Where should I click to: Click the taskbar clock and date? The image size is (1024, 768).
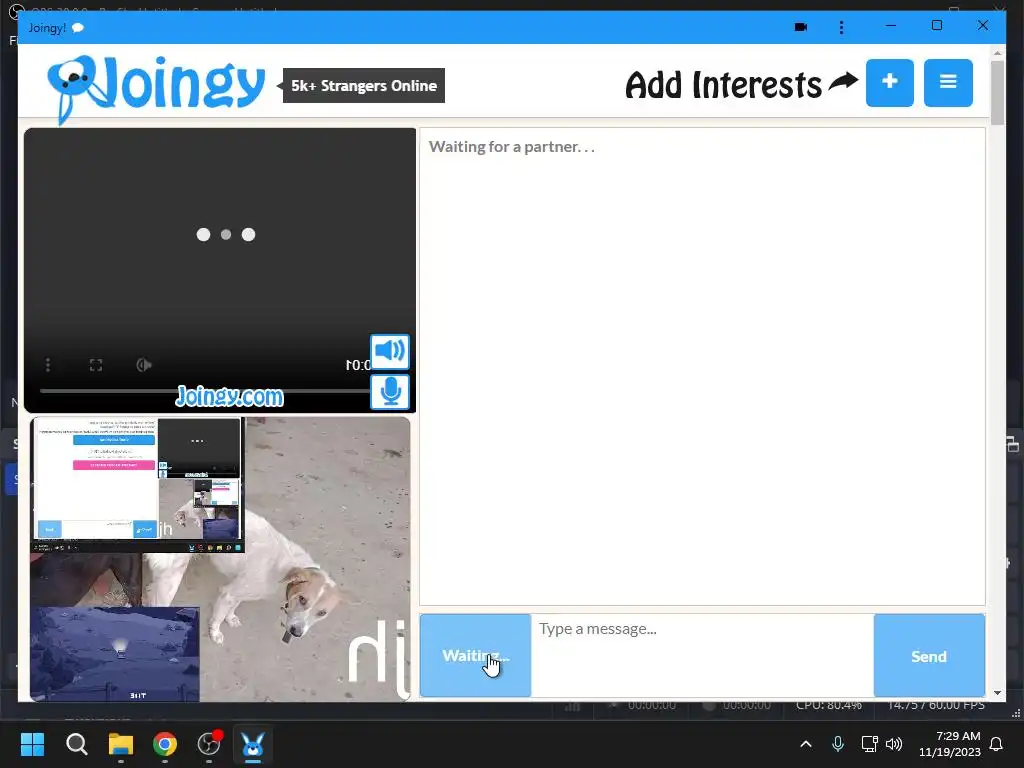coord(950,744)
